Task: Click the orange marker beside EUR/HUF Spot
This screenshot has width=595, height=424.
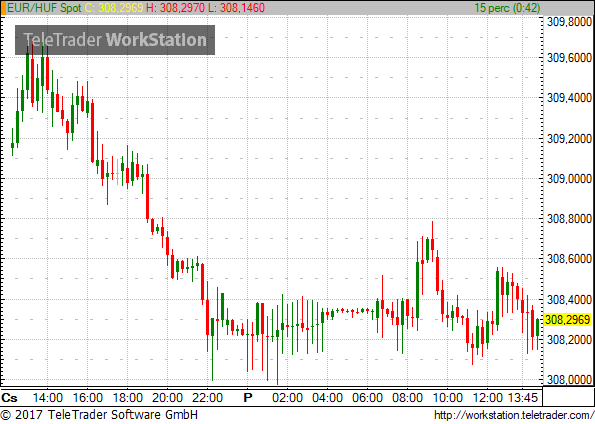Action: [3, 8]
